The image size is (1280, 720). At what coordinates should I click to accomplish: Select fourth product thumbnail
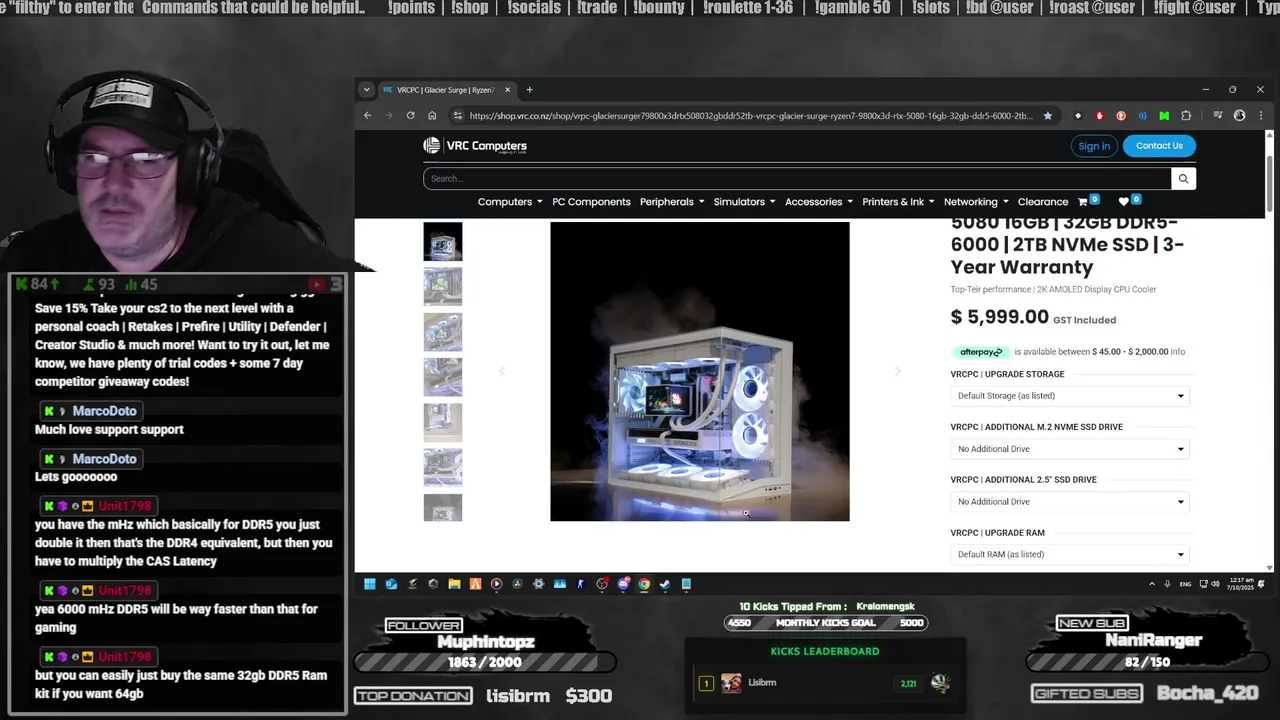click(443, 378)
